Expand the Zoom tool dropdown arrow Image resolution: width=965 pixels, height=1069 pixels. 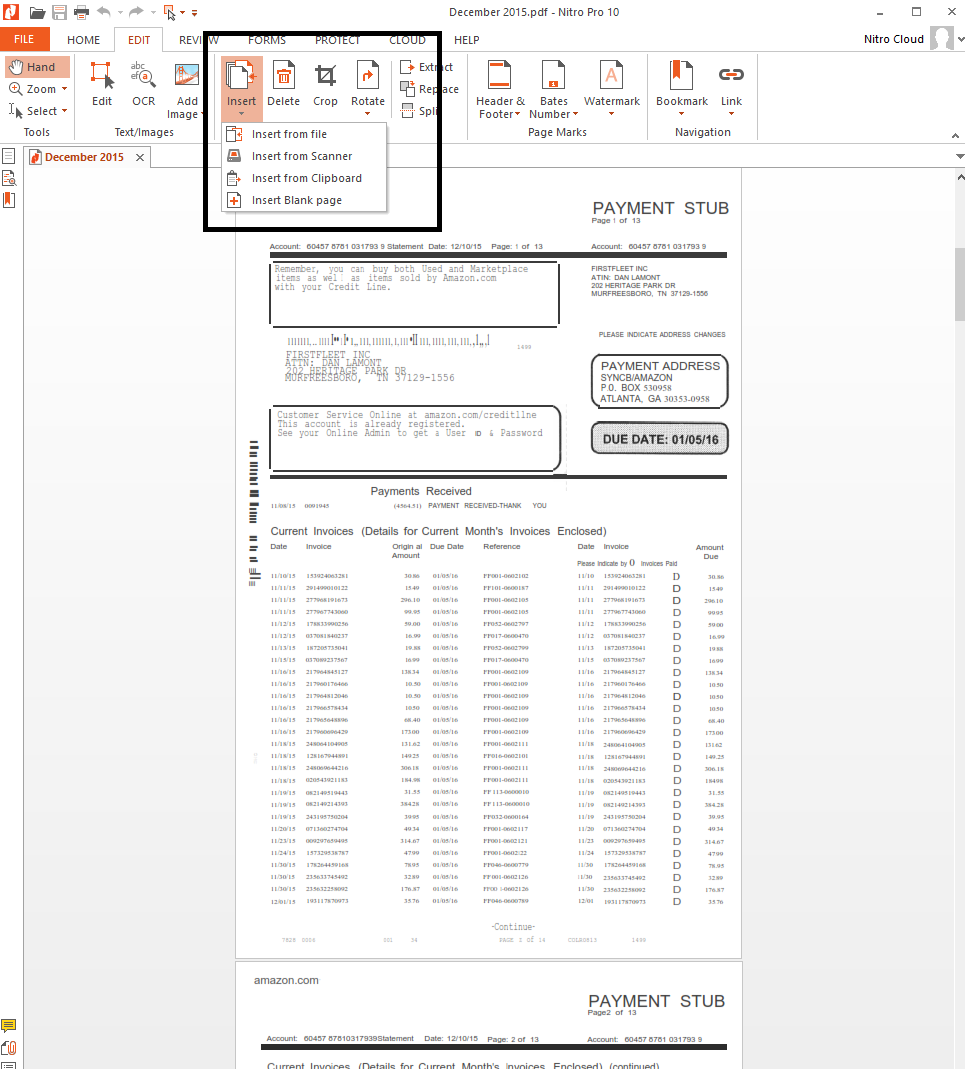coord(65,89)
